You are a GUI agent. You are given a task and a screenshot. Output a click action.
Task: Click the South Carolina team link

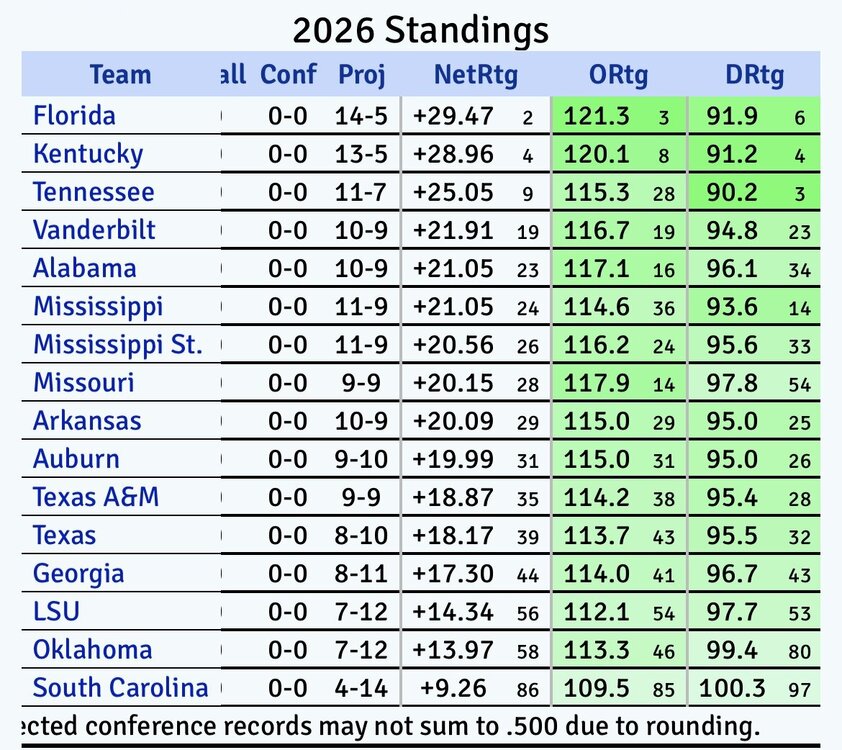click(x=120, y=688)
